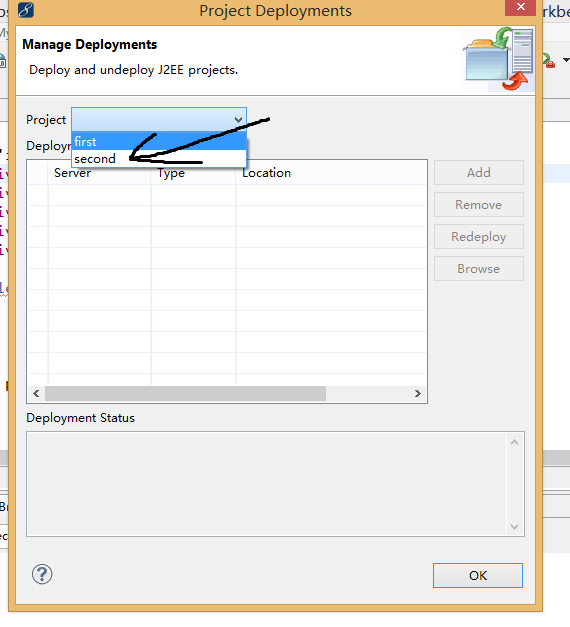
Task: Click the deploy server banner image
Action: point(498,59)
